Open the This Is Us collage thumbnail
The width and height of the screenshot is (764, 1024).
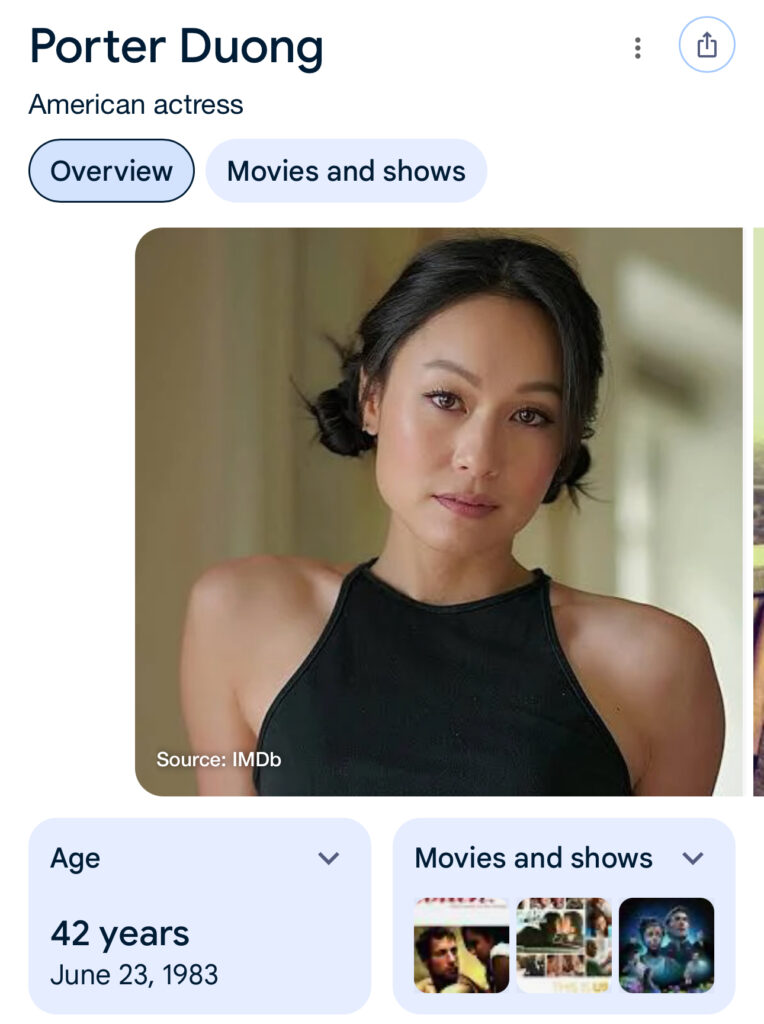tap(564, 945)
